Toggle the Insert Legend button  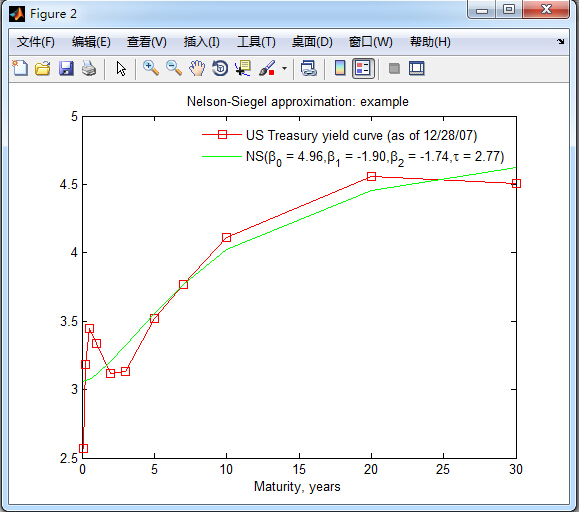pyautogui.click(x=363, y=68)
